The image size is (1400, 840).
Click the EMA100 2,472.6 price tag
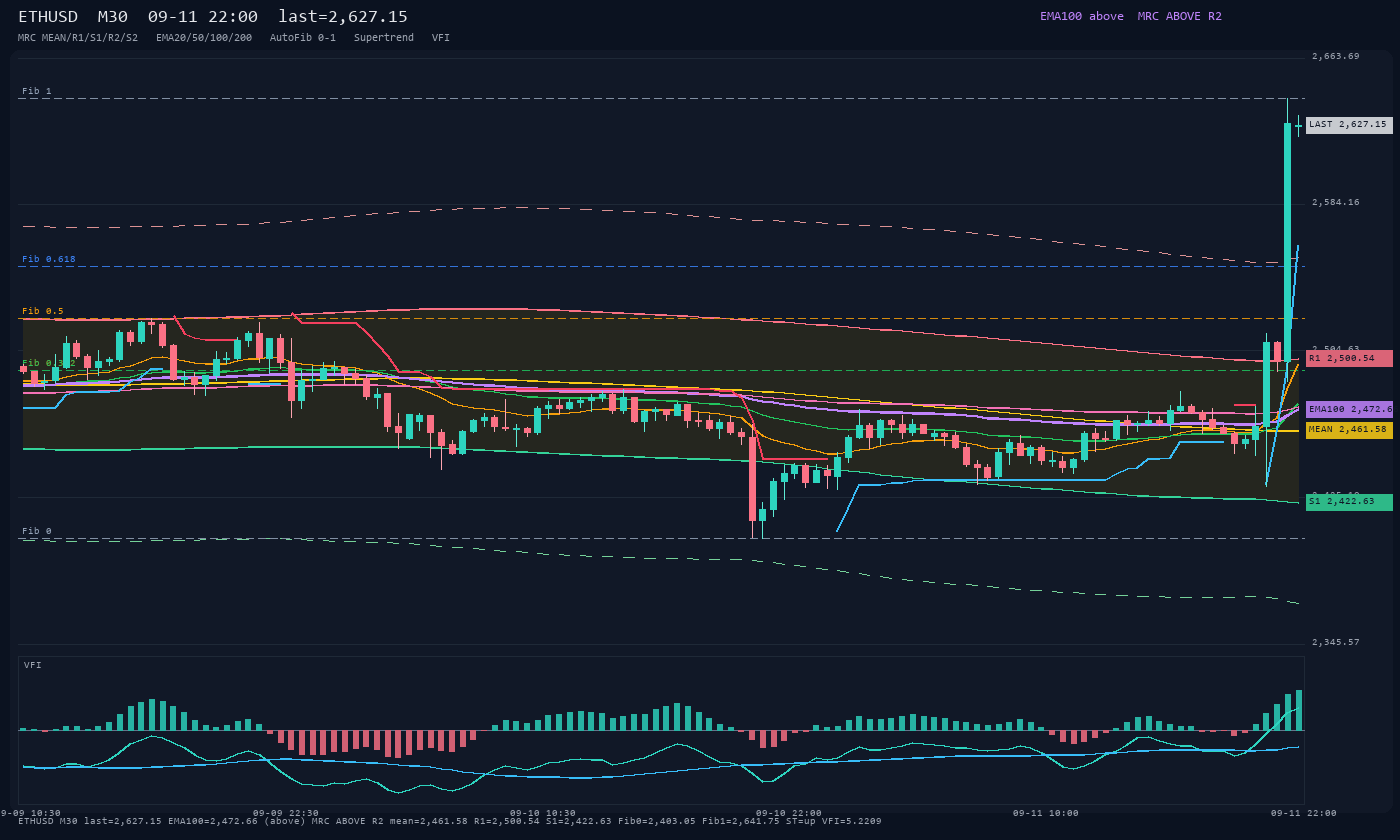pyautogui.click(x=1349, y=409)
